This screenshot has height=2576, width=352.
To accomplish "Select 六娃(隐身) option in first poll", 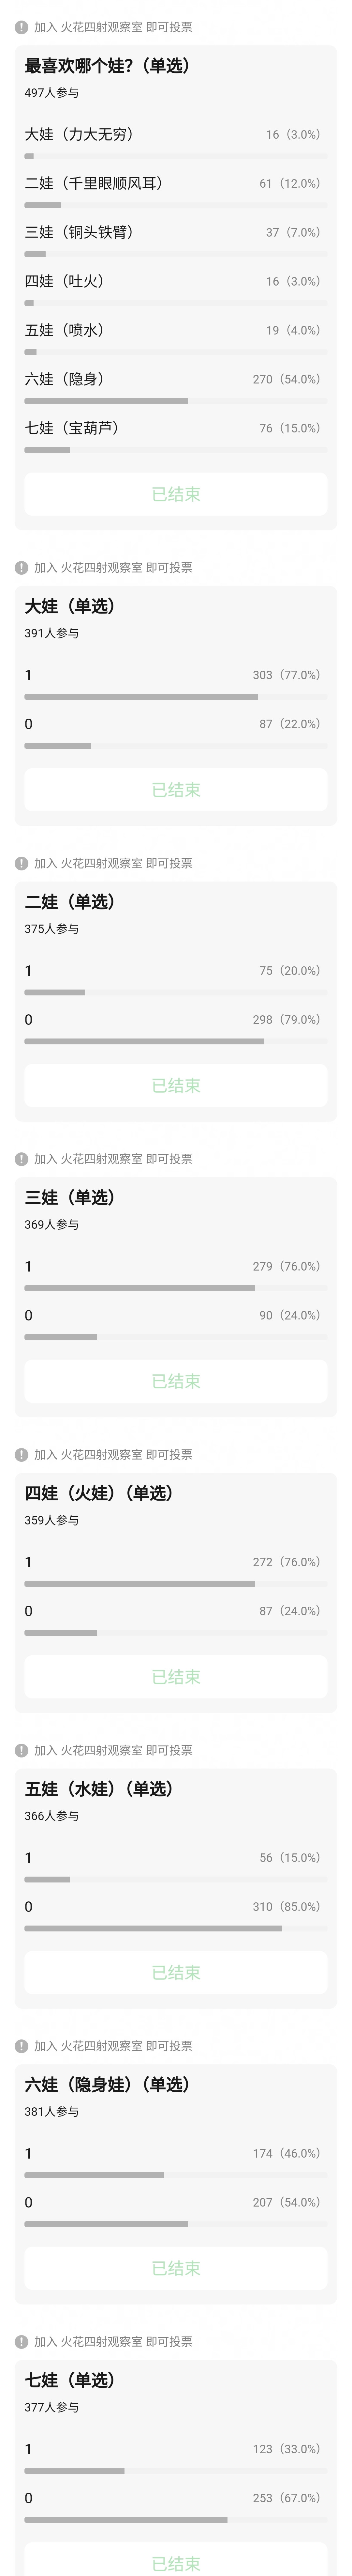I will tap(65, 379).
